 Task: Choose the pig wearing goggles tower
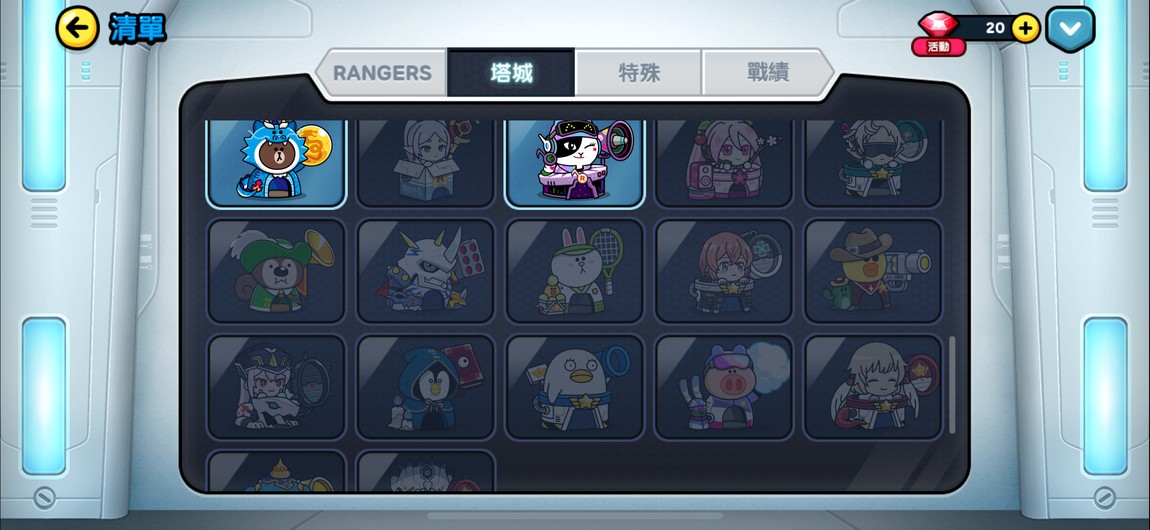point(724,387)
